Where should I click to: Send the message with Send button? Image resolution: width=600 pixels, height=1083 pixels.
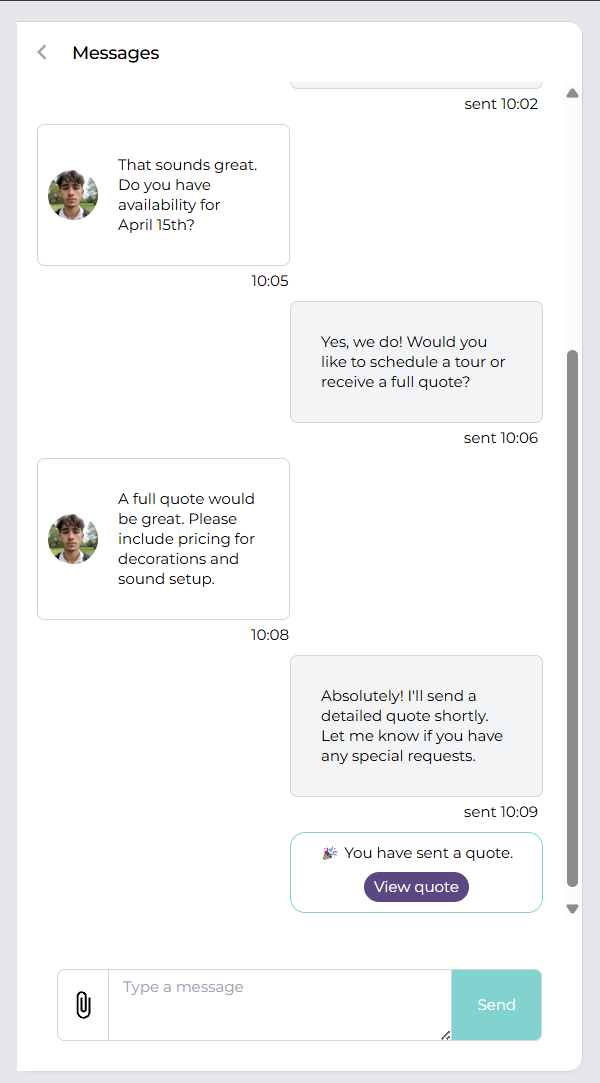click(496, 1005)
